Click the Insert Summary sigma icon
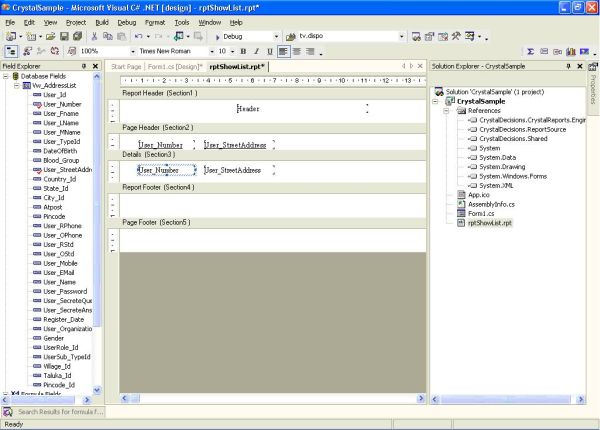This screenshot has width=600, height=430. point(530,51)
